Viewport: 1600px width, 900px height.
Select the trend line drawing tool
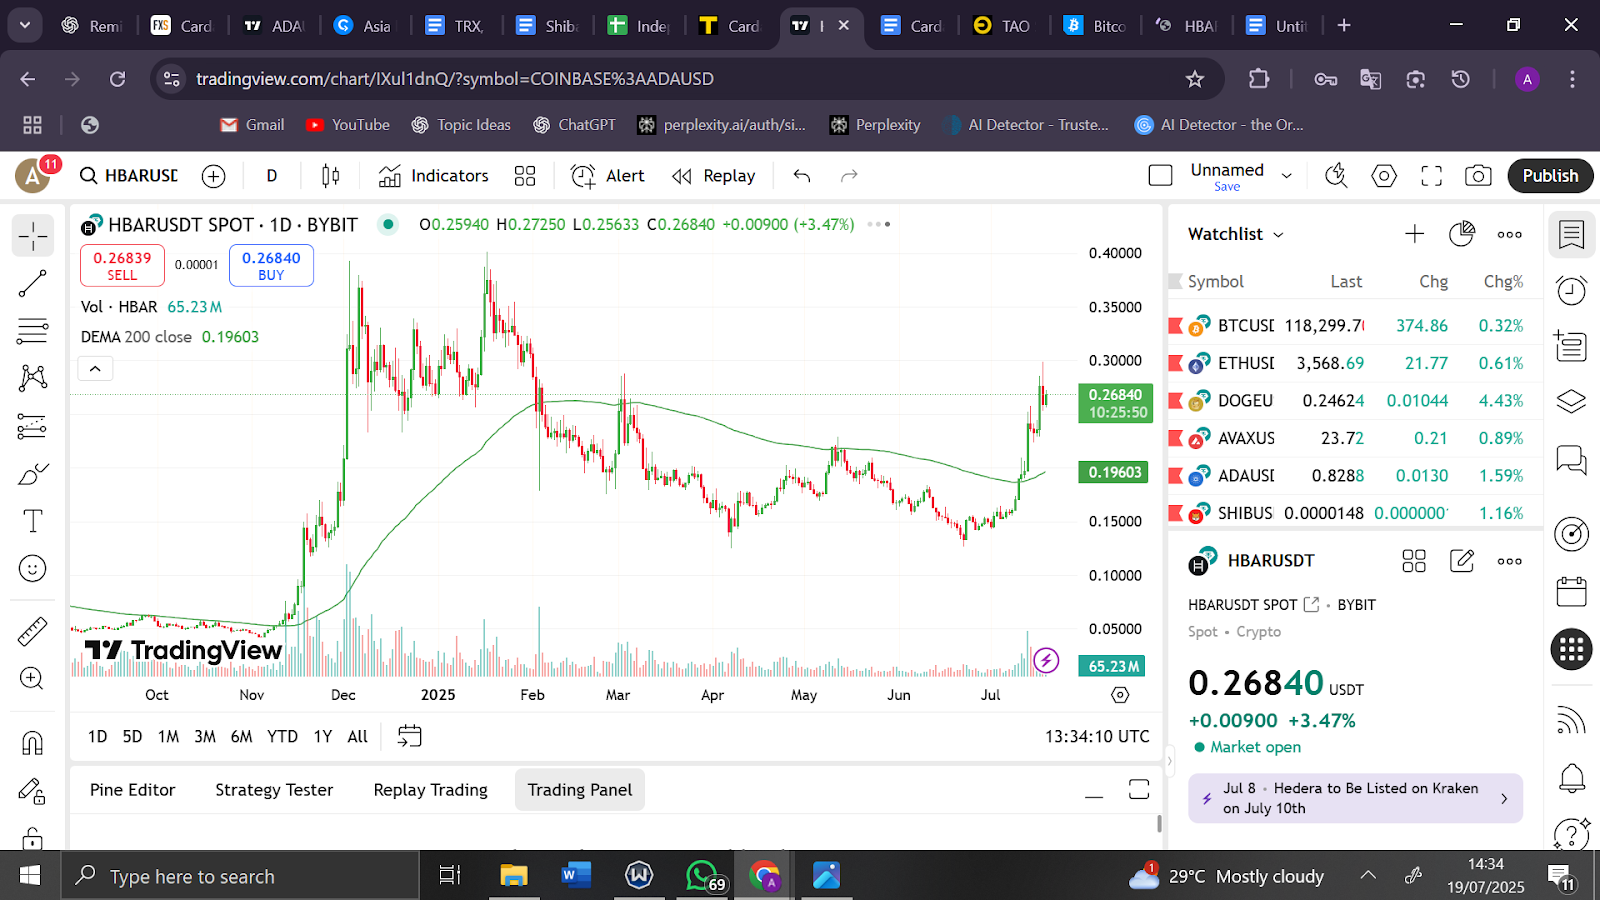click(33, 284)
